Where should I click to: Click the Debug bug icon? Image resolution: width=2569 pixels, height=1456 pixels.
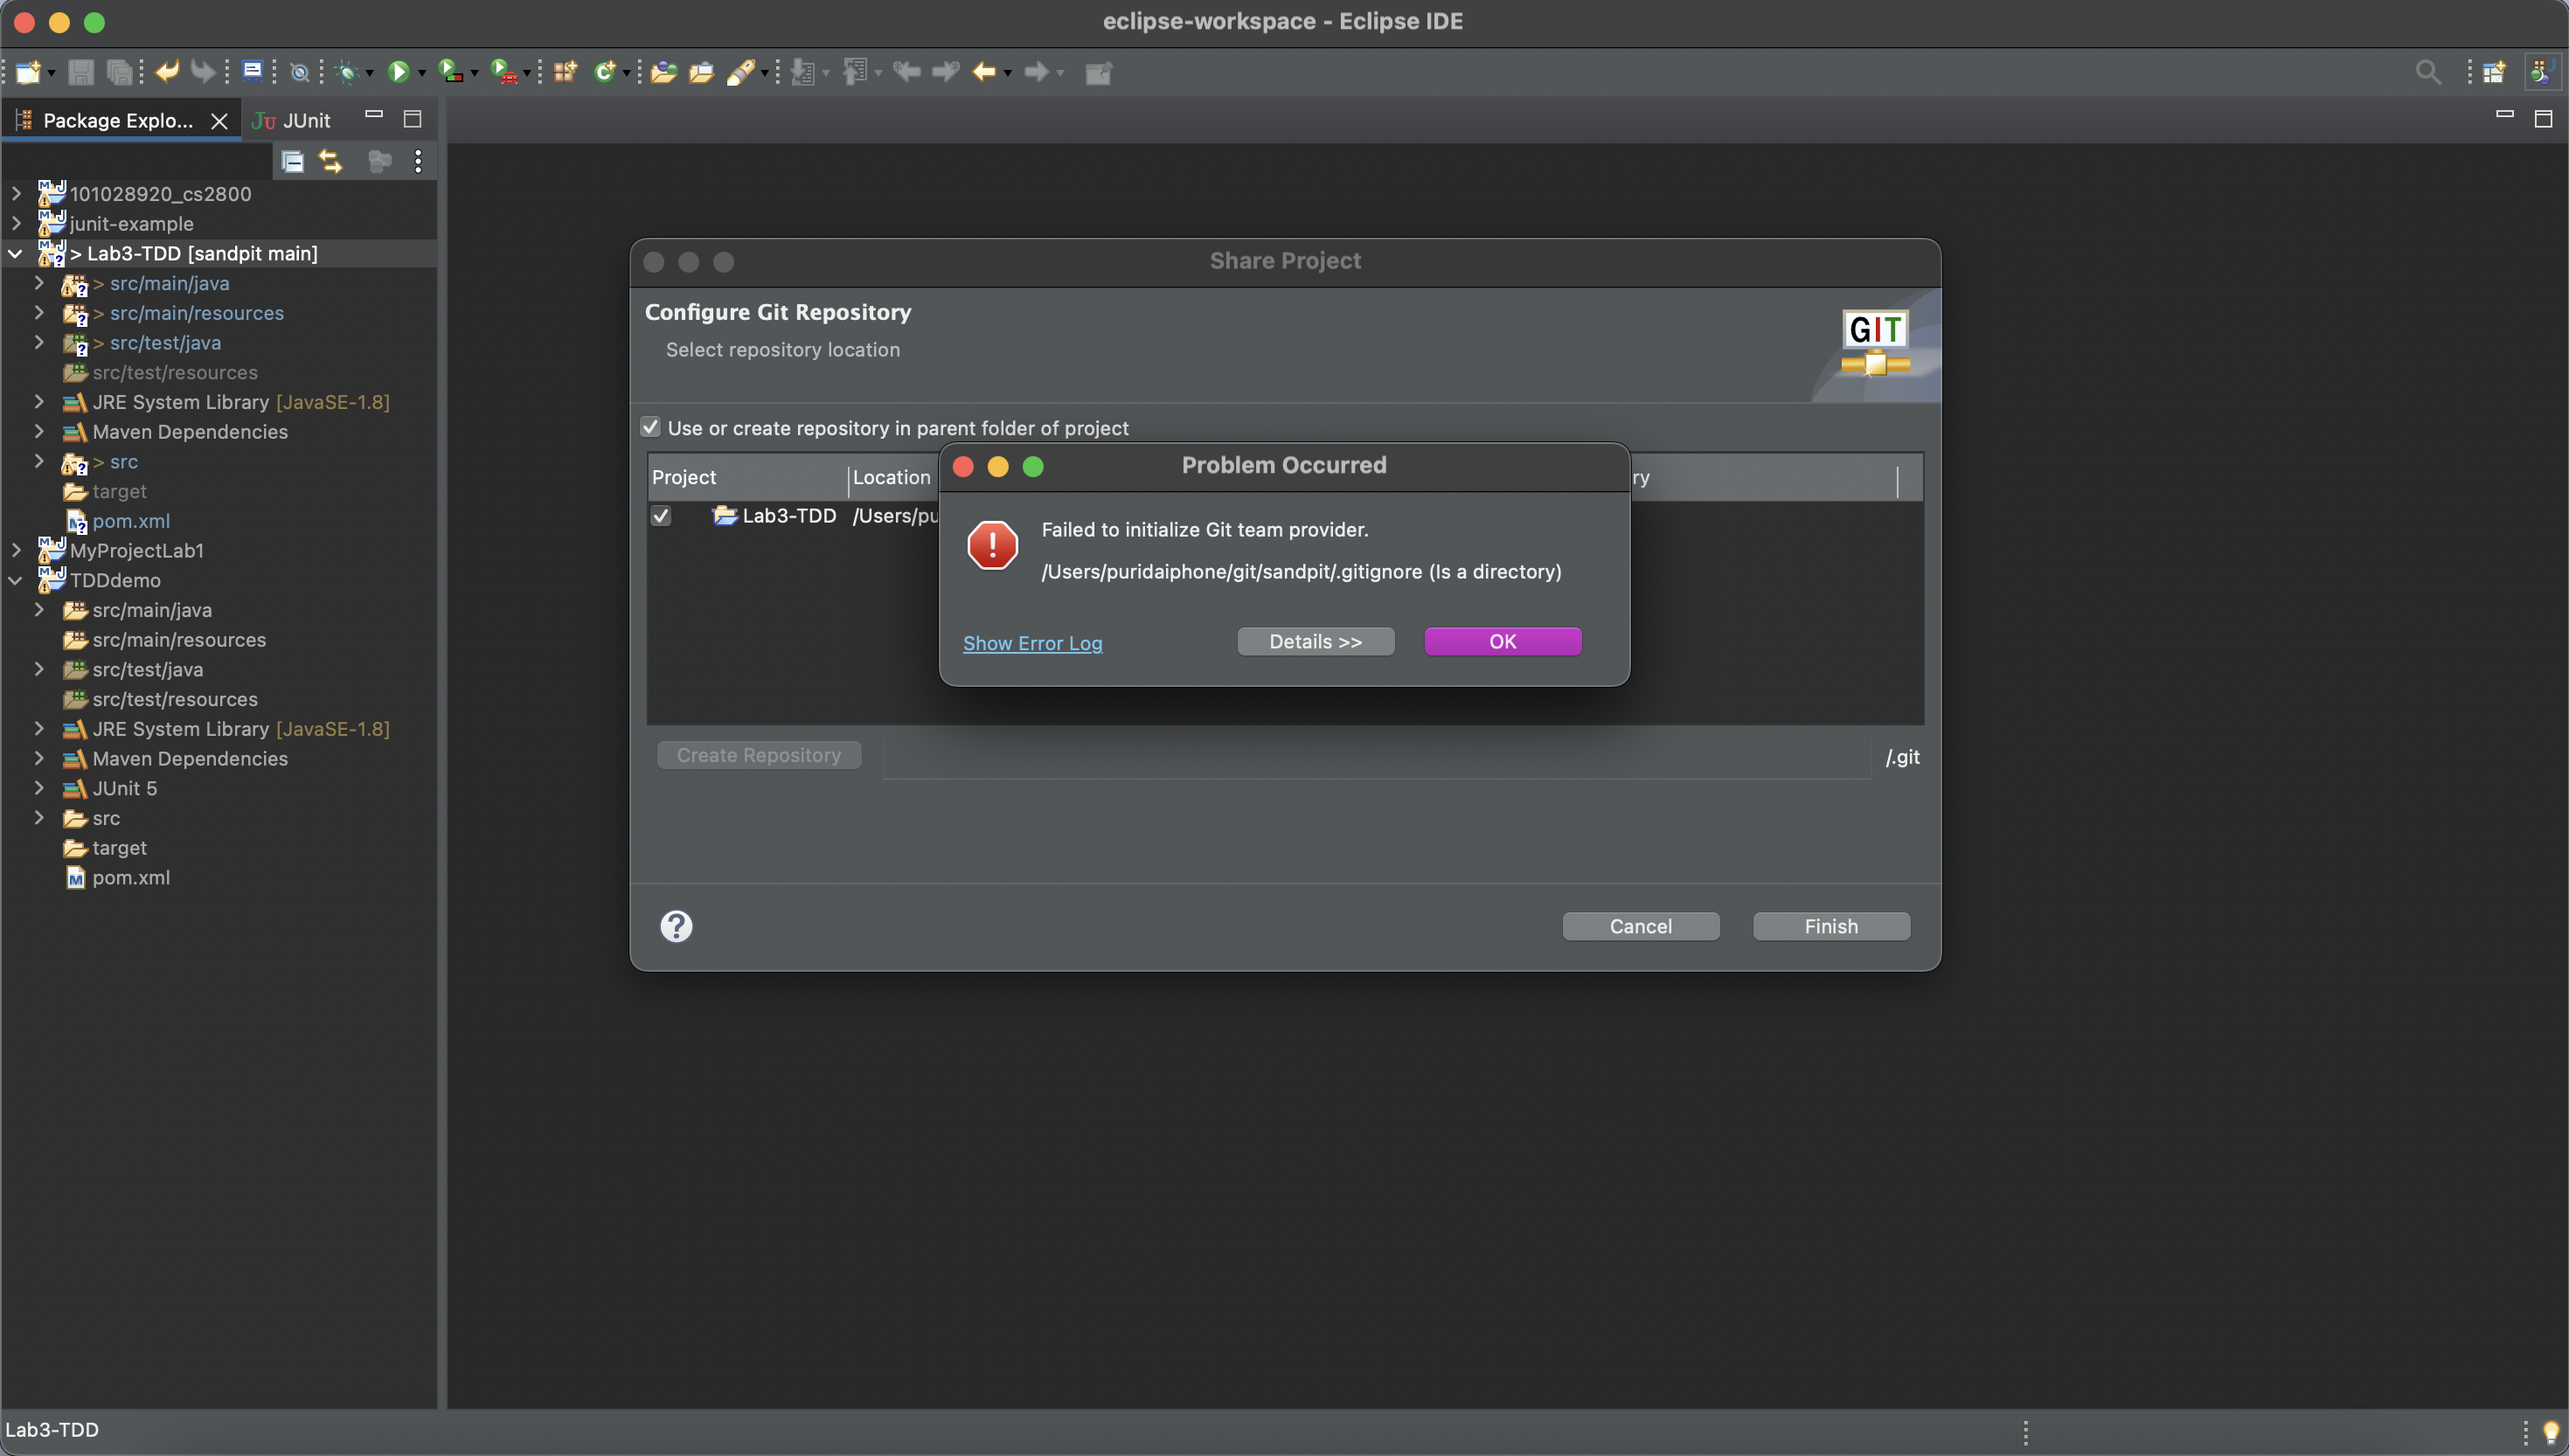pyautogui.click(x=347, y=72)
